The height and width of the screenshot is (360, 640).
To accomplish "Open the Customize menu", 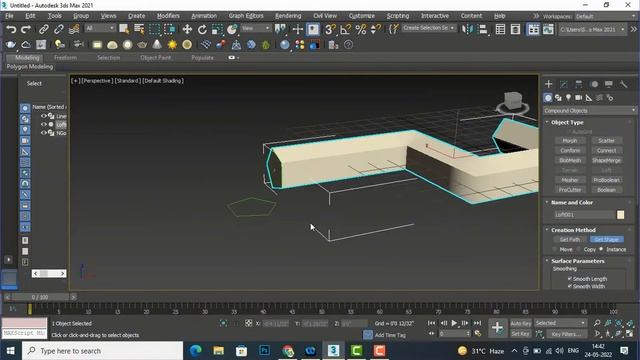I will 362,16.
